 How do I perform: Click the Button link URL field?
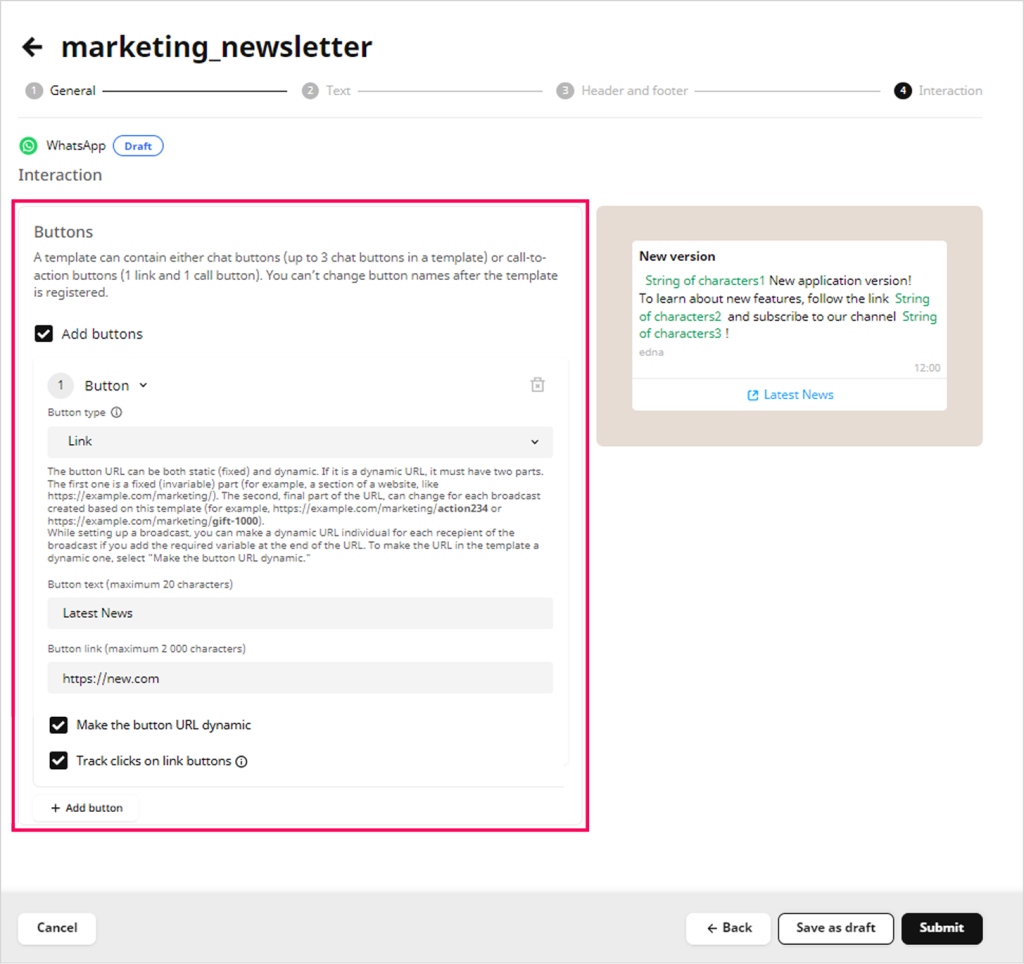[x=300, y=678]
